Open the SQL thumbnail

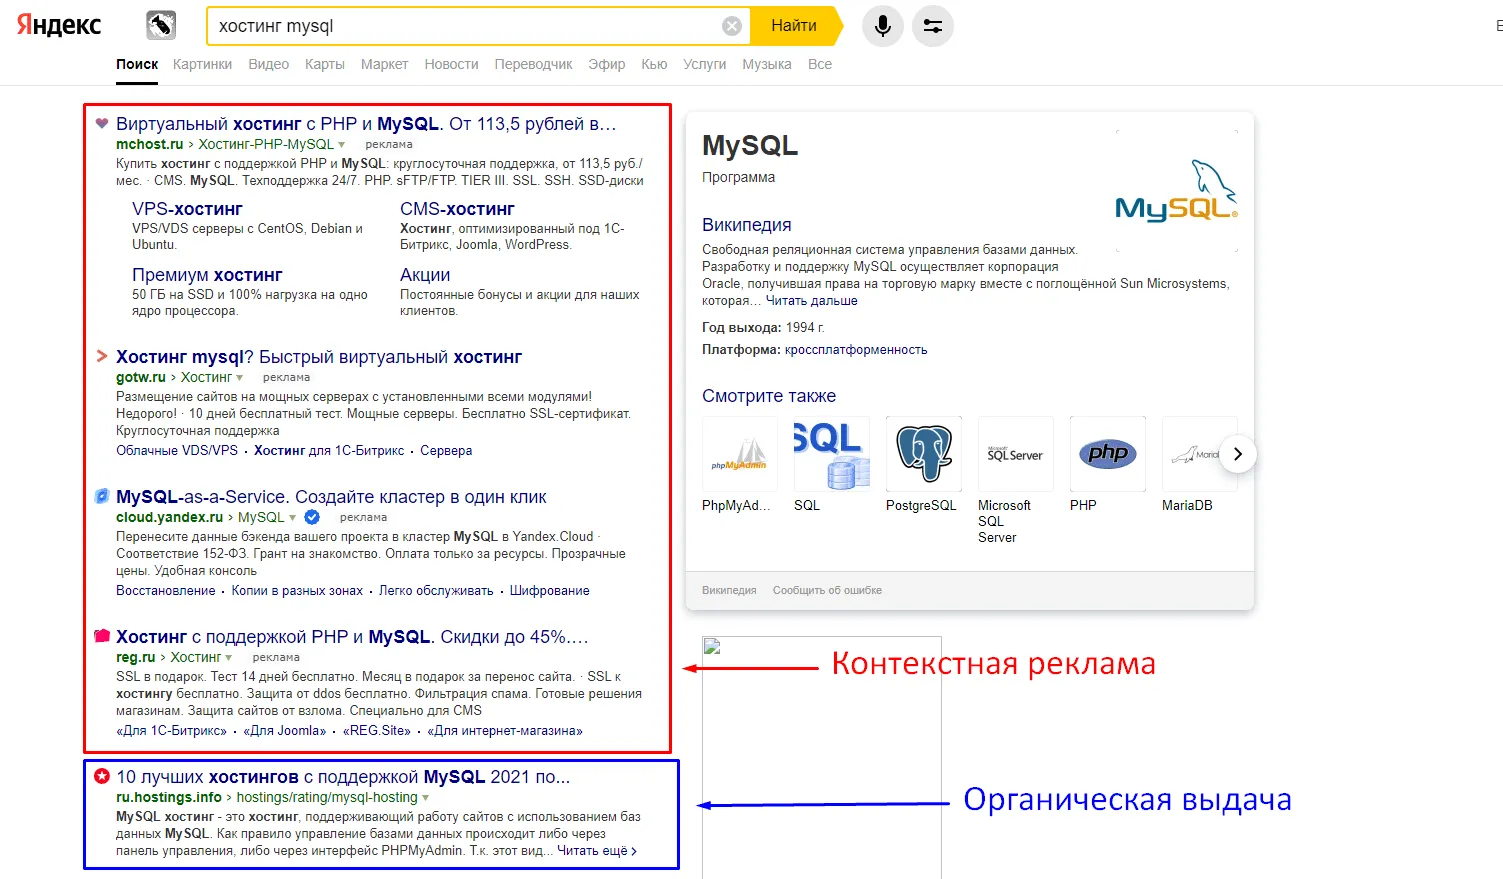831,454
